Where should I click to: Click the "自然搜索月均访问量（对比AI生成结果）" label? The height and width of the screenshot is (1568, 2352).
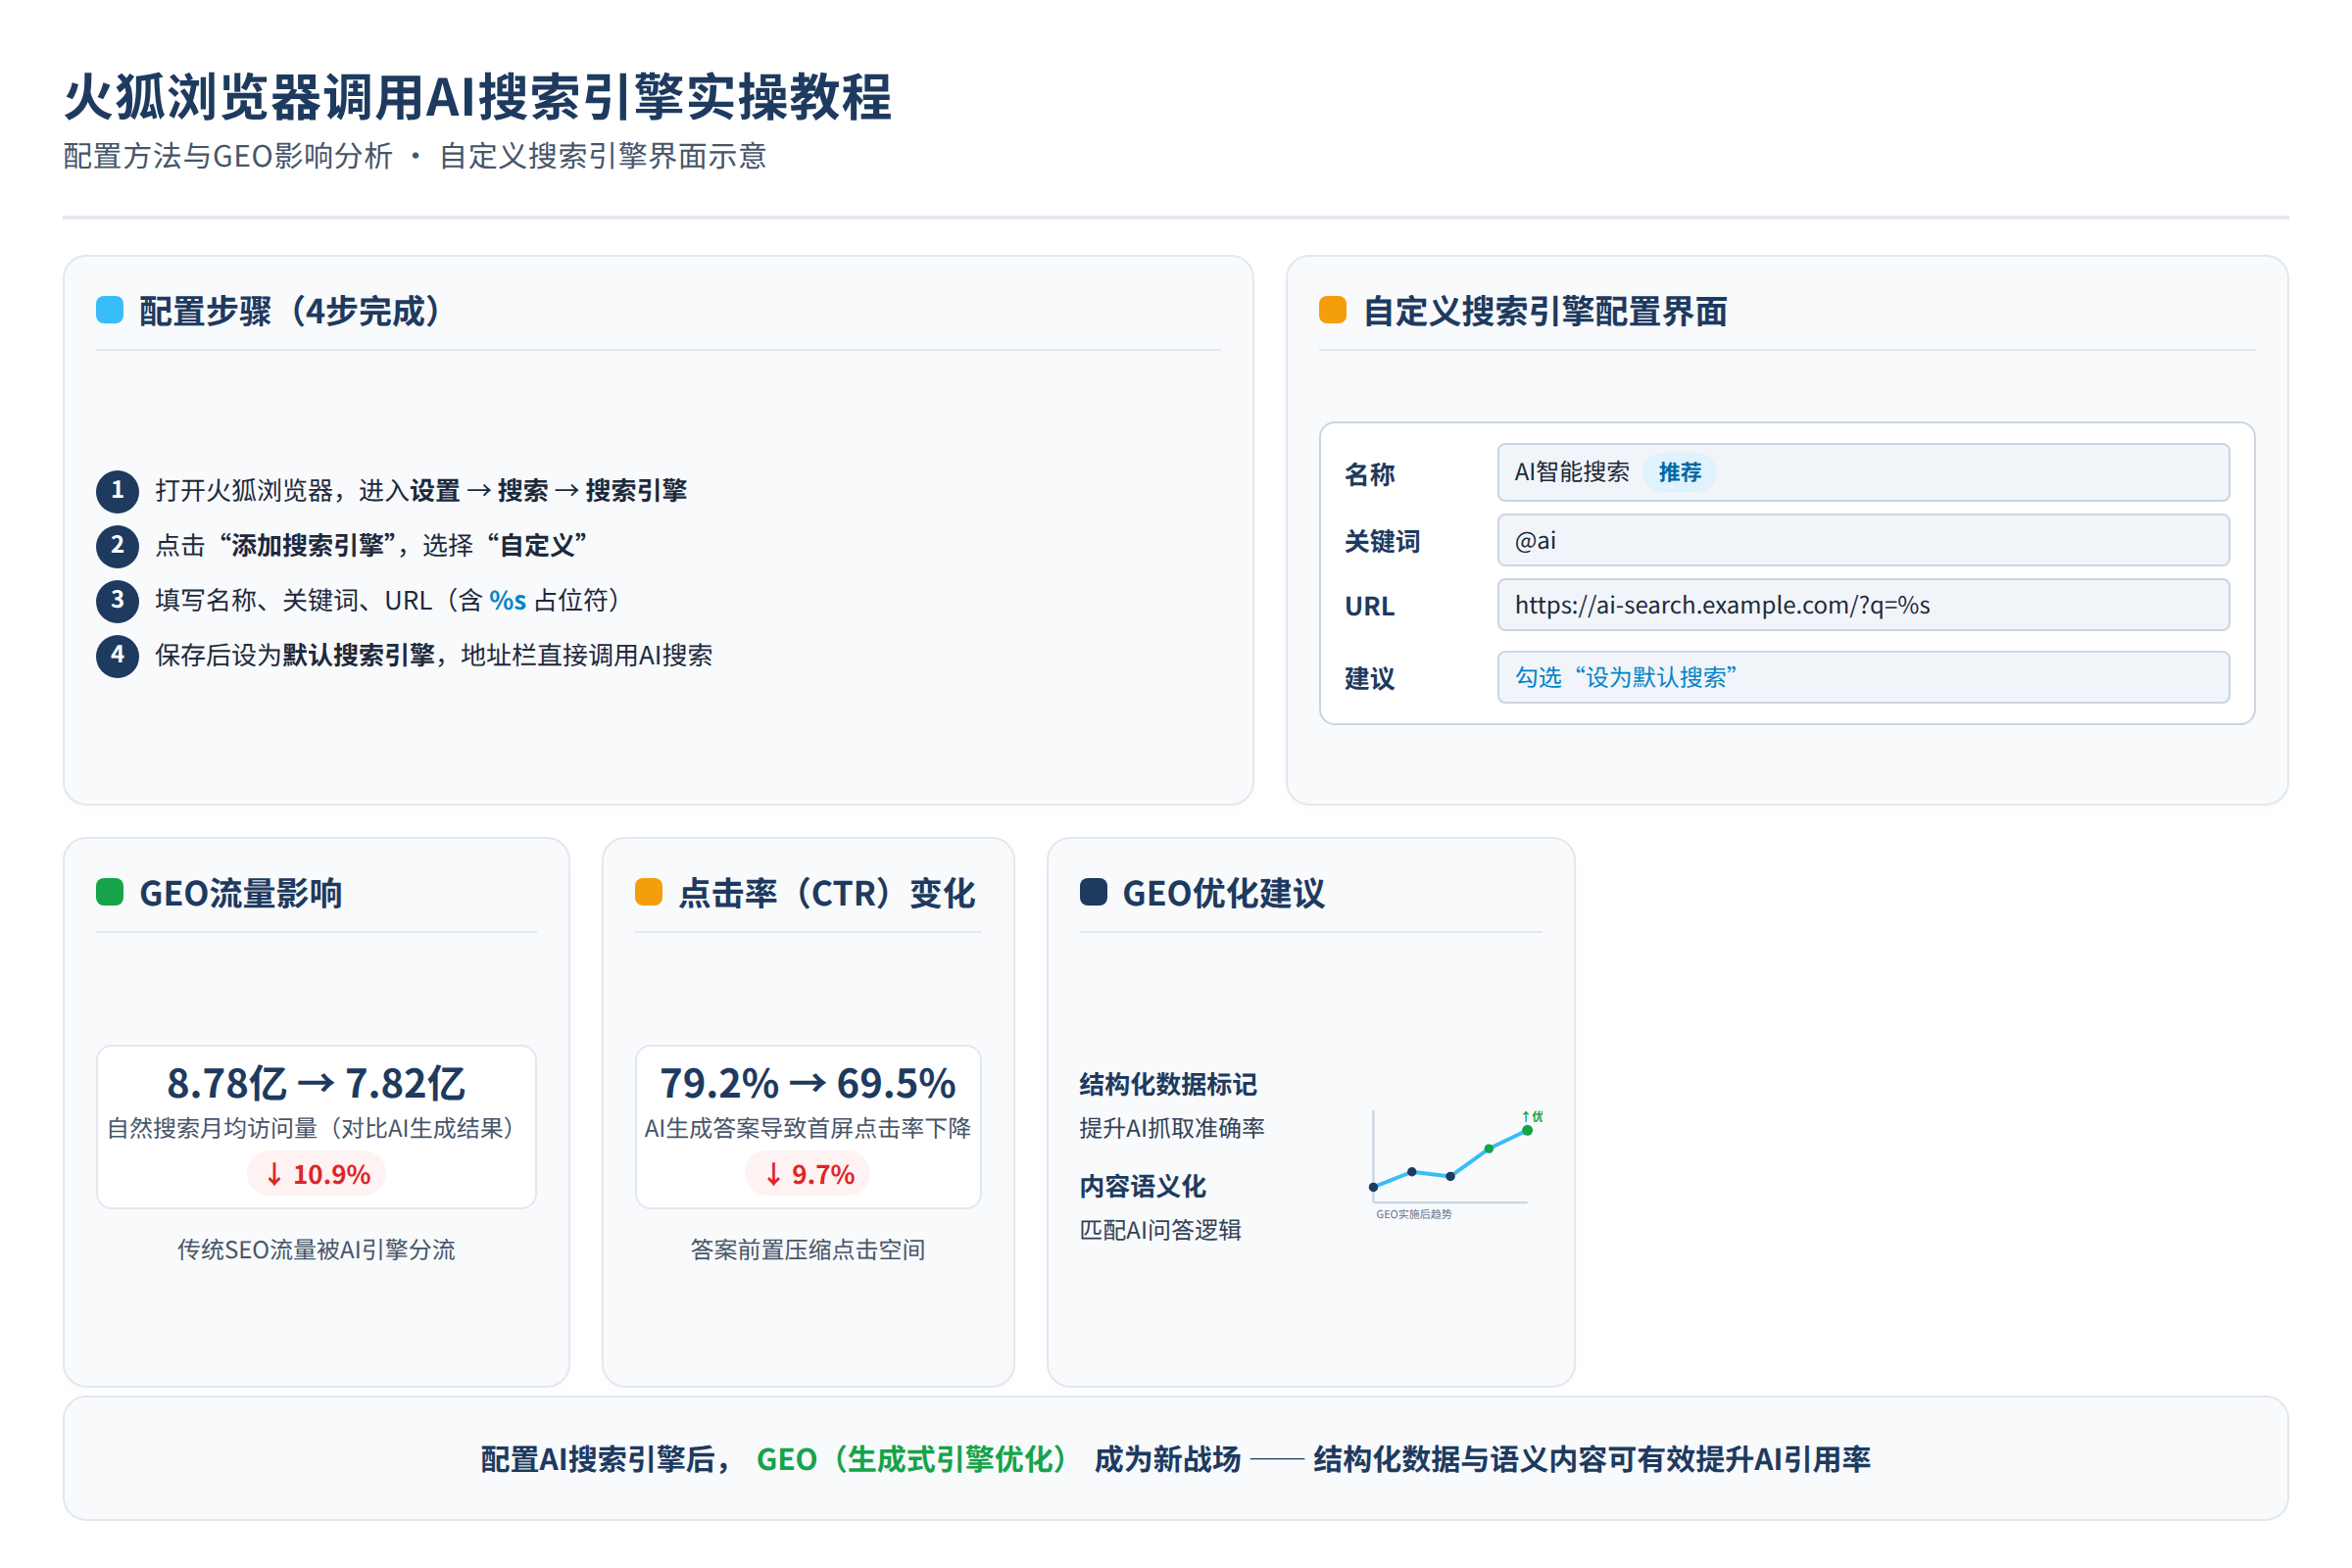pos(316,1129)
